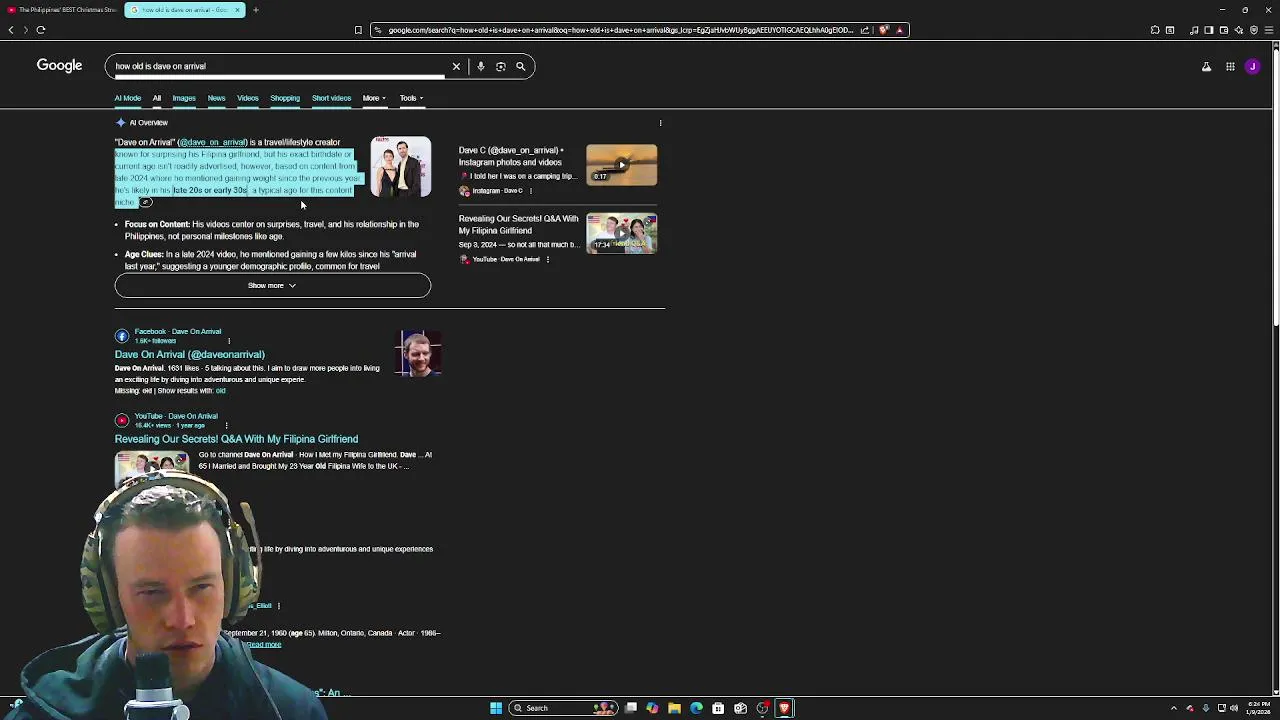Image resolution: width=1280 pixels, height=720 pixels.
Task: Open Revealing Our Secrets Q&A YouTube result title
Action: 236,439
